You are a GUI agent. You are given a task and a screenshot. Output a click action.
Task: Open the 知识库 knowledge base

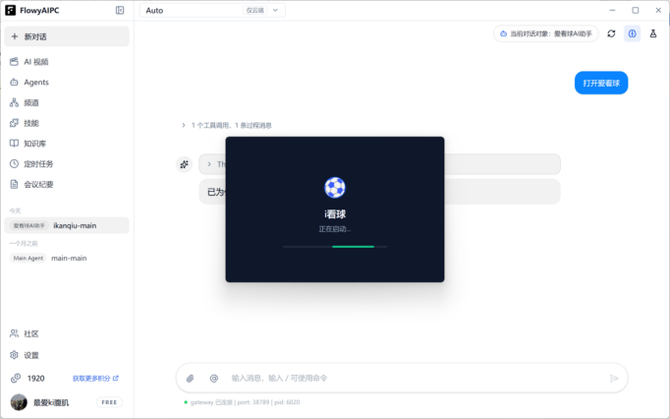[67, 144]
